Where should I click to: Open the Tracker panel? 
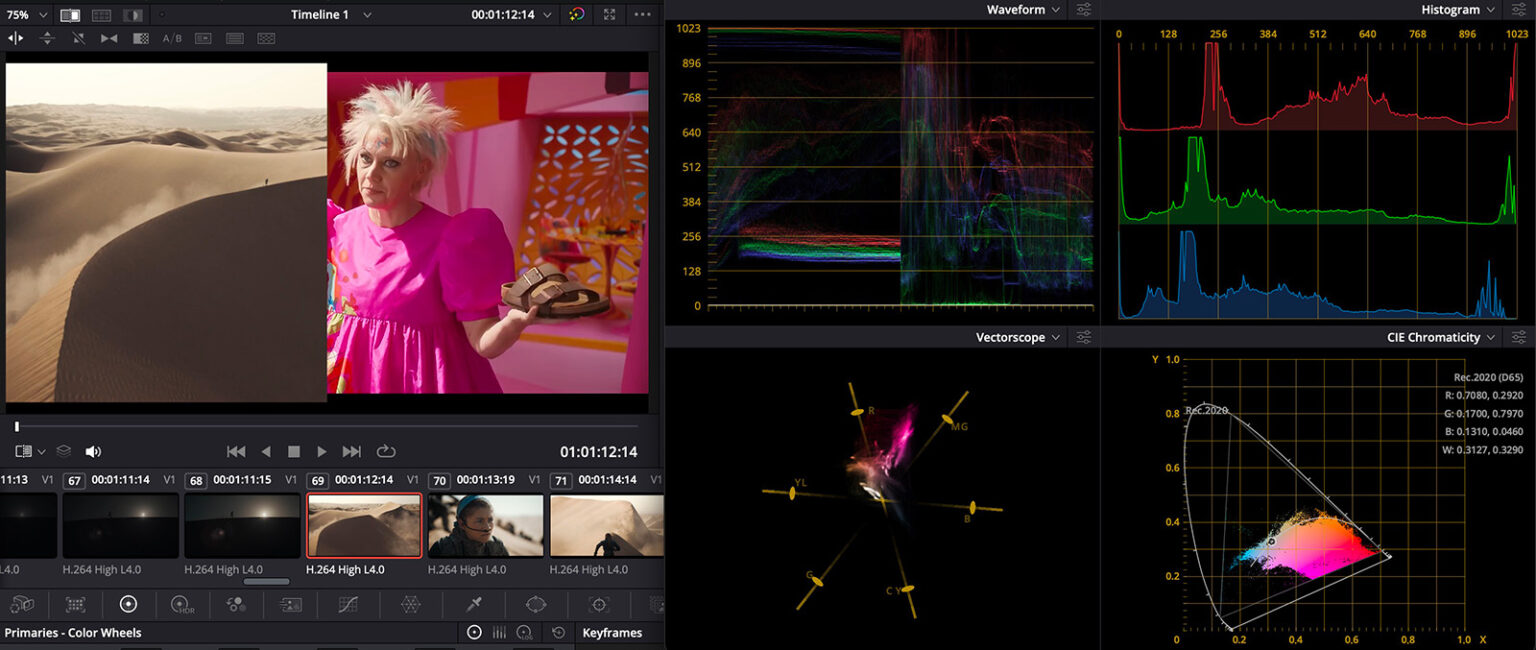coord(597,604)
